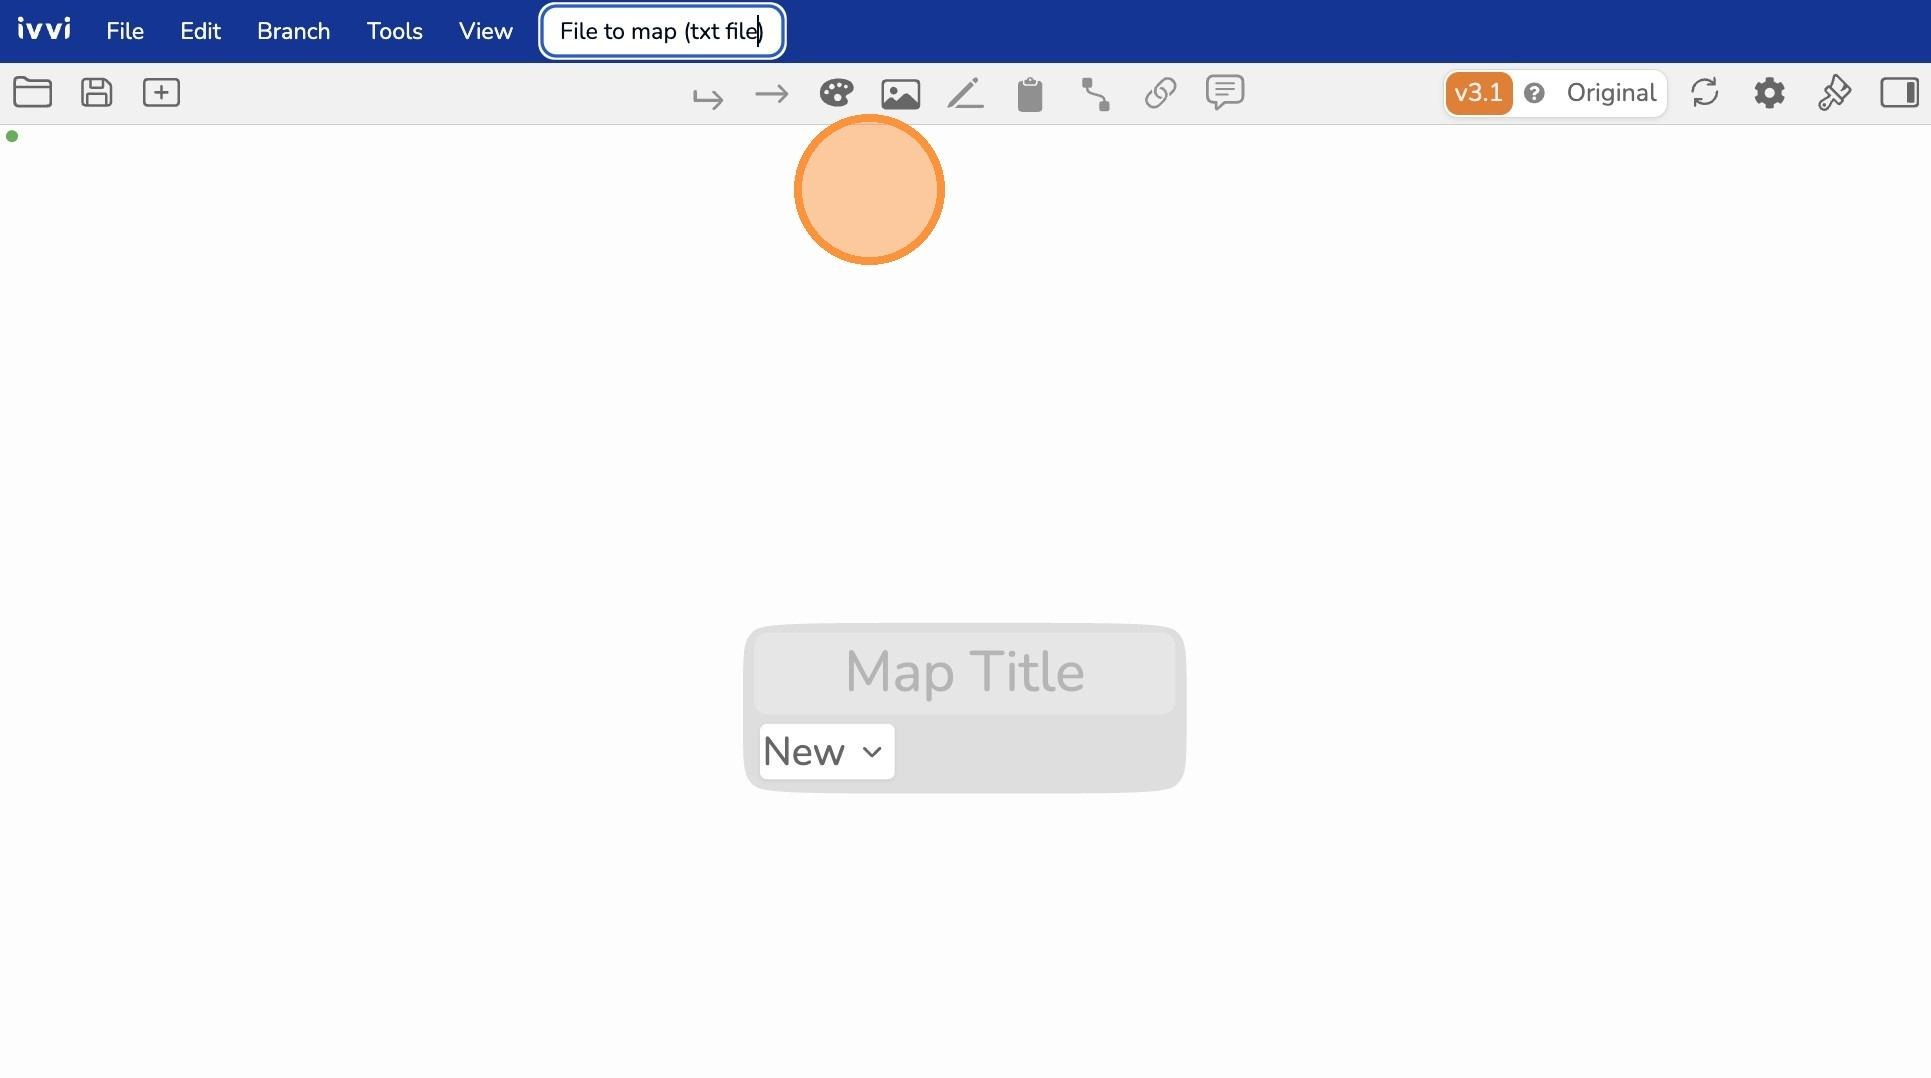Viewport: 1931px width, 1078px height.
Task: Open the Tools menu
Action: 394,31
